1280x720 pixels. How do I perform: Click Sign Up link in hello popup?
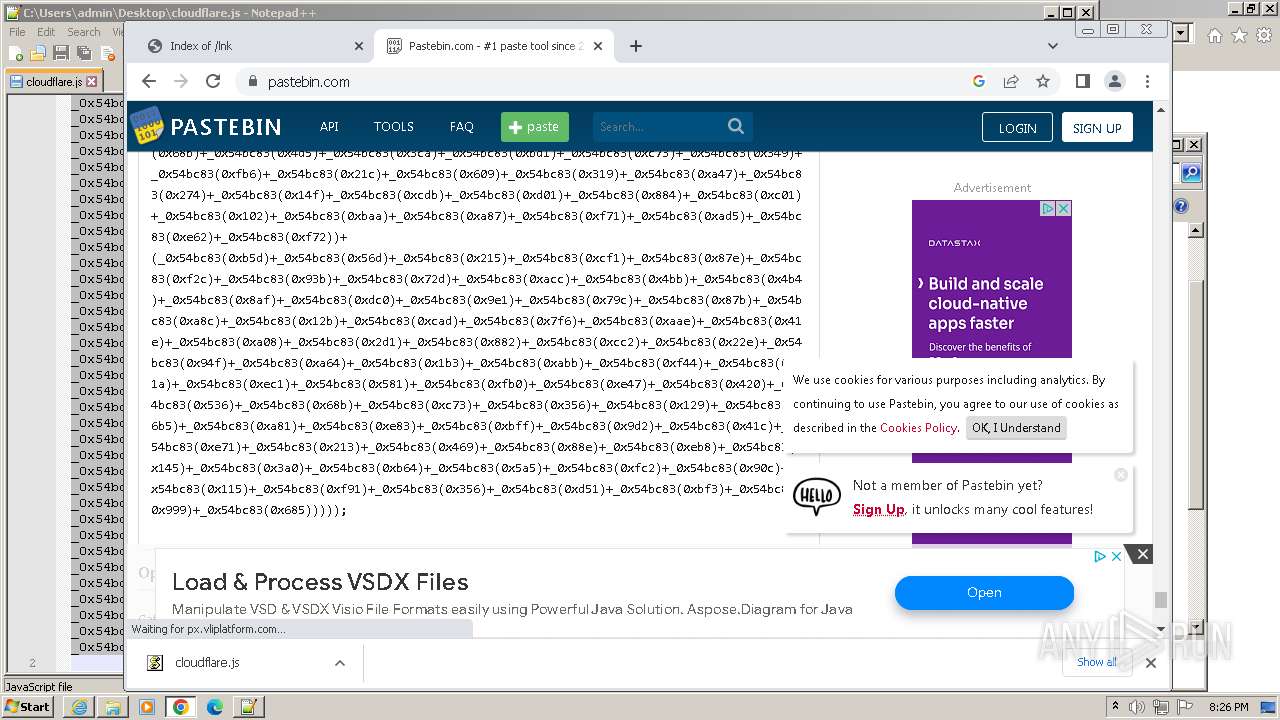pos(878,510)
